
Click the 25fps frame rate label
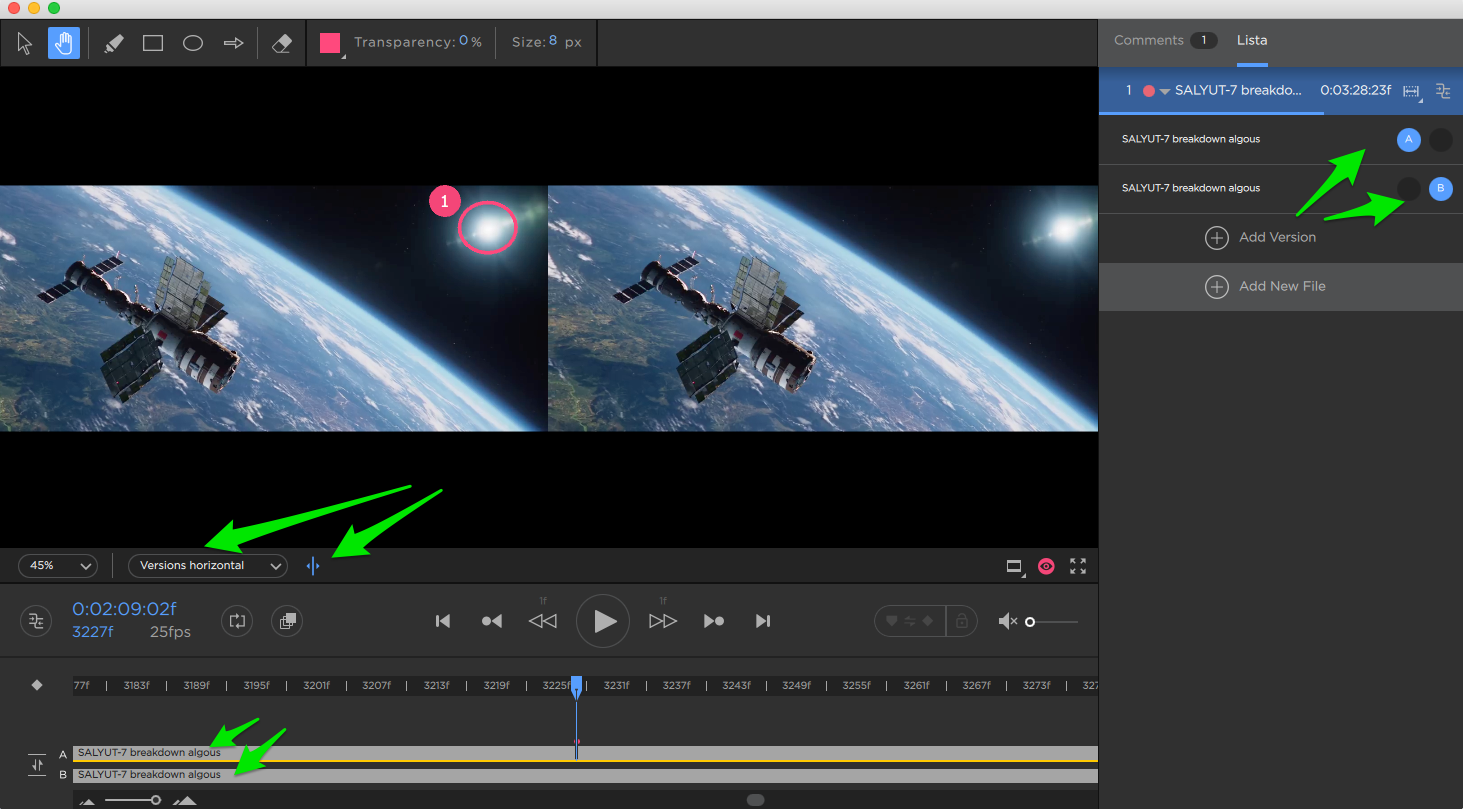pyautogui.click(x=170, y=632)
